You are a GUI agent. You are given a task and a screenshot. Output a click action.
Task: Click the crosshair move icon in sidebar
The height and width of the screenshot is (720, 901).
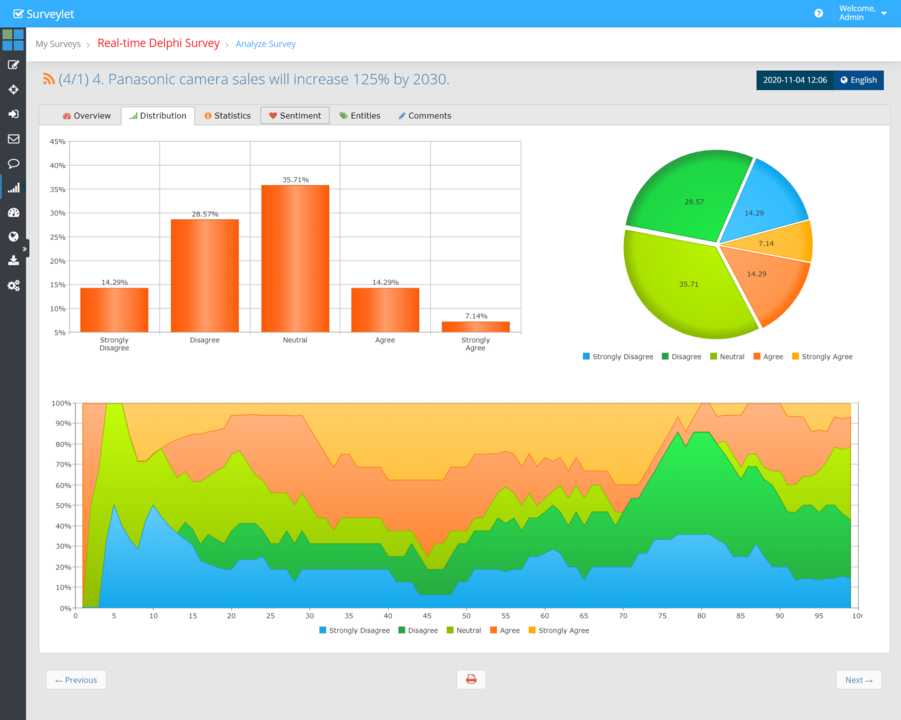click(13, 90)
